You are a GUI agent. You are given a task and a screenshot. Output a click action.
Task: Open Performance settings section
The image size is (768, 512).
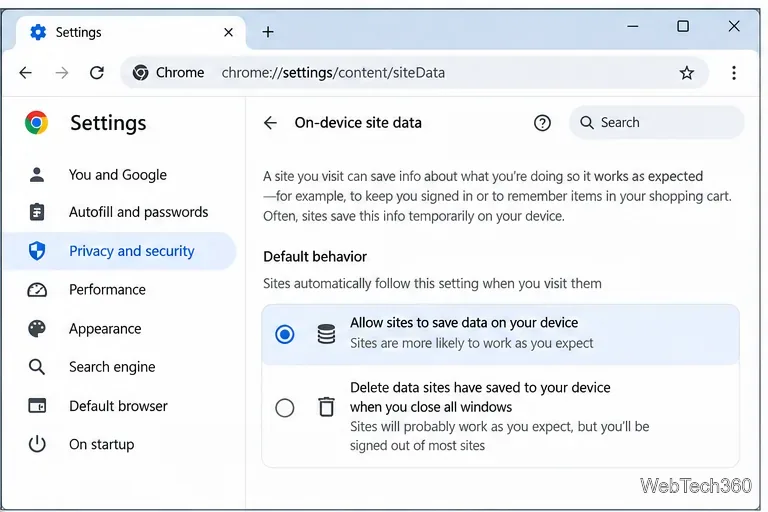[120, 290]
